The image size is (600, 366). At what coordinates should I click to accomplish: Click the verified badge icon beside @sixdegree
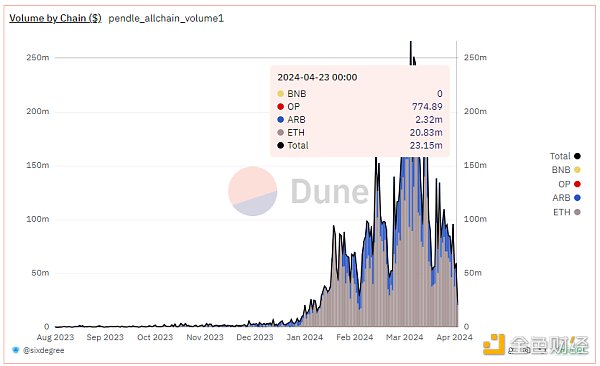coord(16,350)
